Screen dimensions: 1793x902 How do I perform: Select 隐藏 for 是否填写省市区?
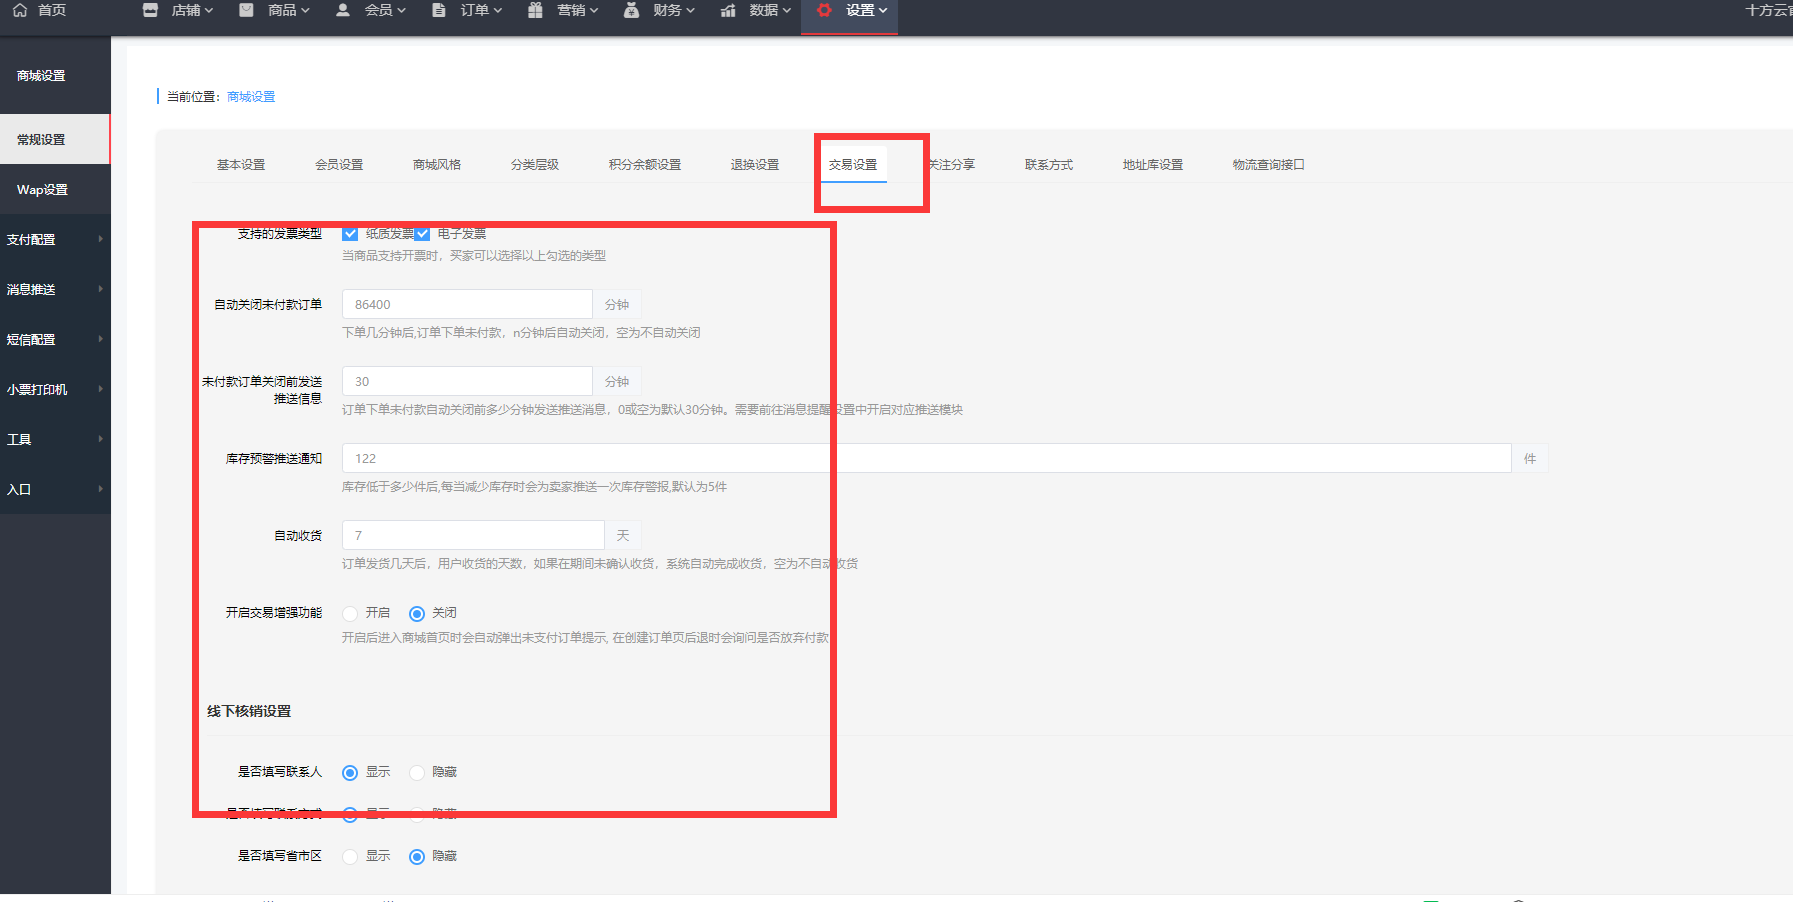tap(417, 856)
